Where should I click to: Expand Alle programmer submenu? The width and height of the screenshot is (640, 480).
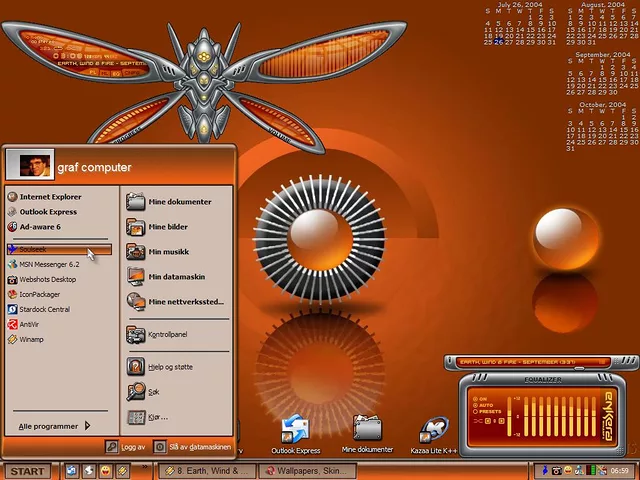tap(54, 426)
